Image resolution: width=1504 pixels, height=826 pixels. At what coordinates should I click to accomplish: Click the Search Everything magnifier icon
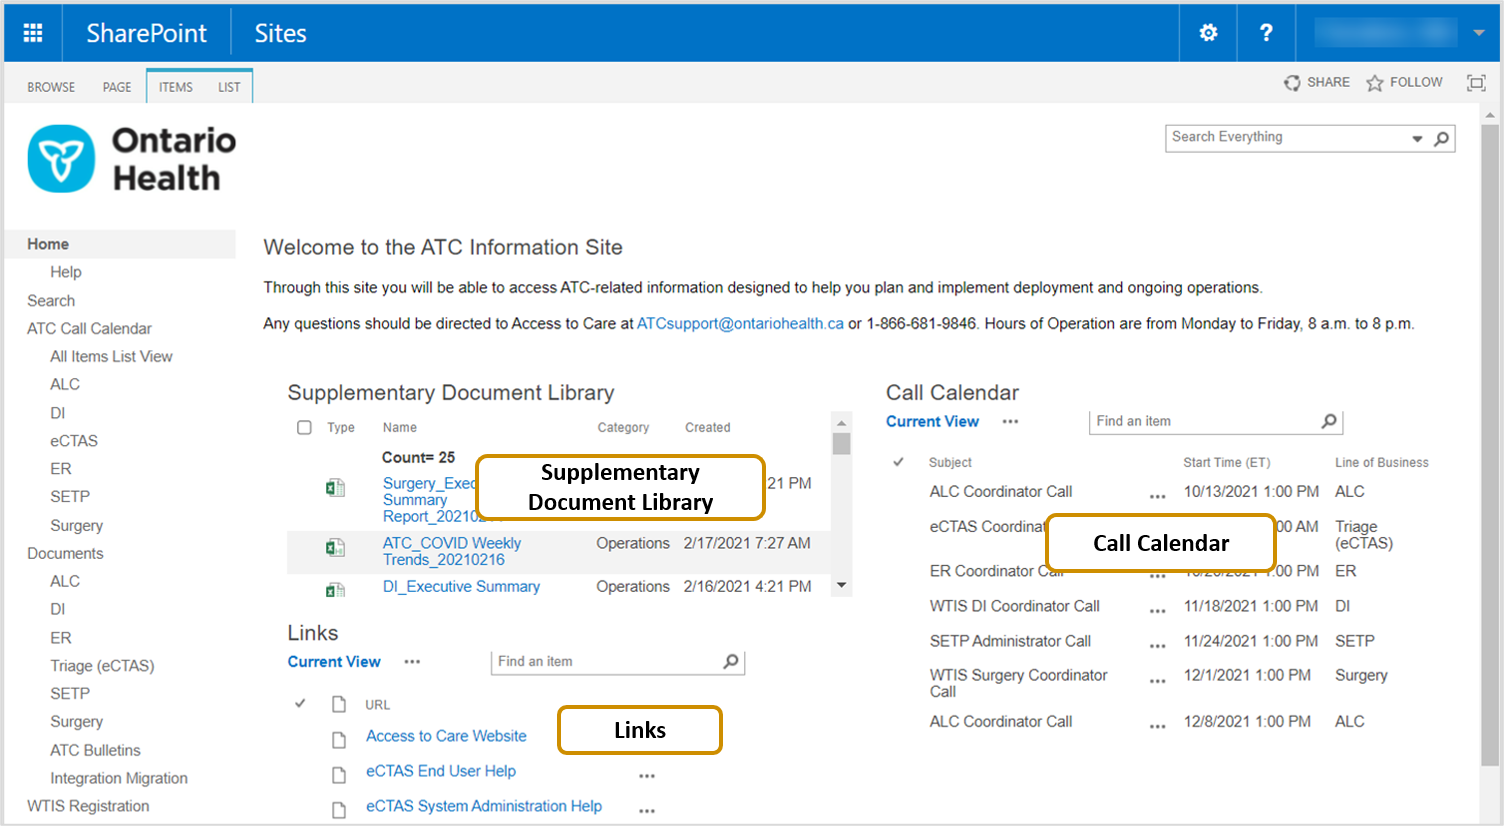(1441, 138)
